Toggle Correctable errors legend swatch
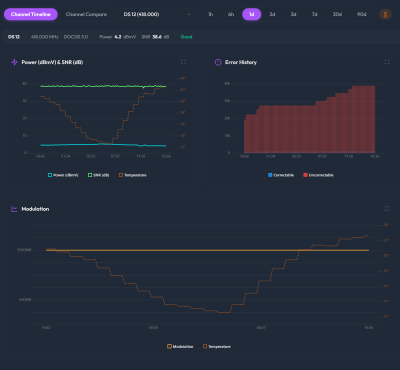The width and height of the screenshot is (400, 370). [270, 175]
